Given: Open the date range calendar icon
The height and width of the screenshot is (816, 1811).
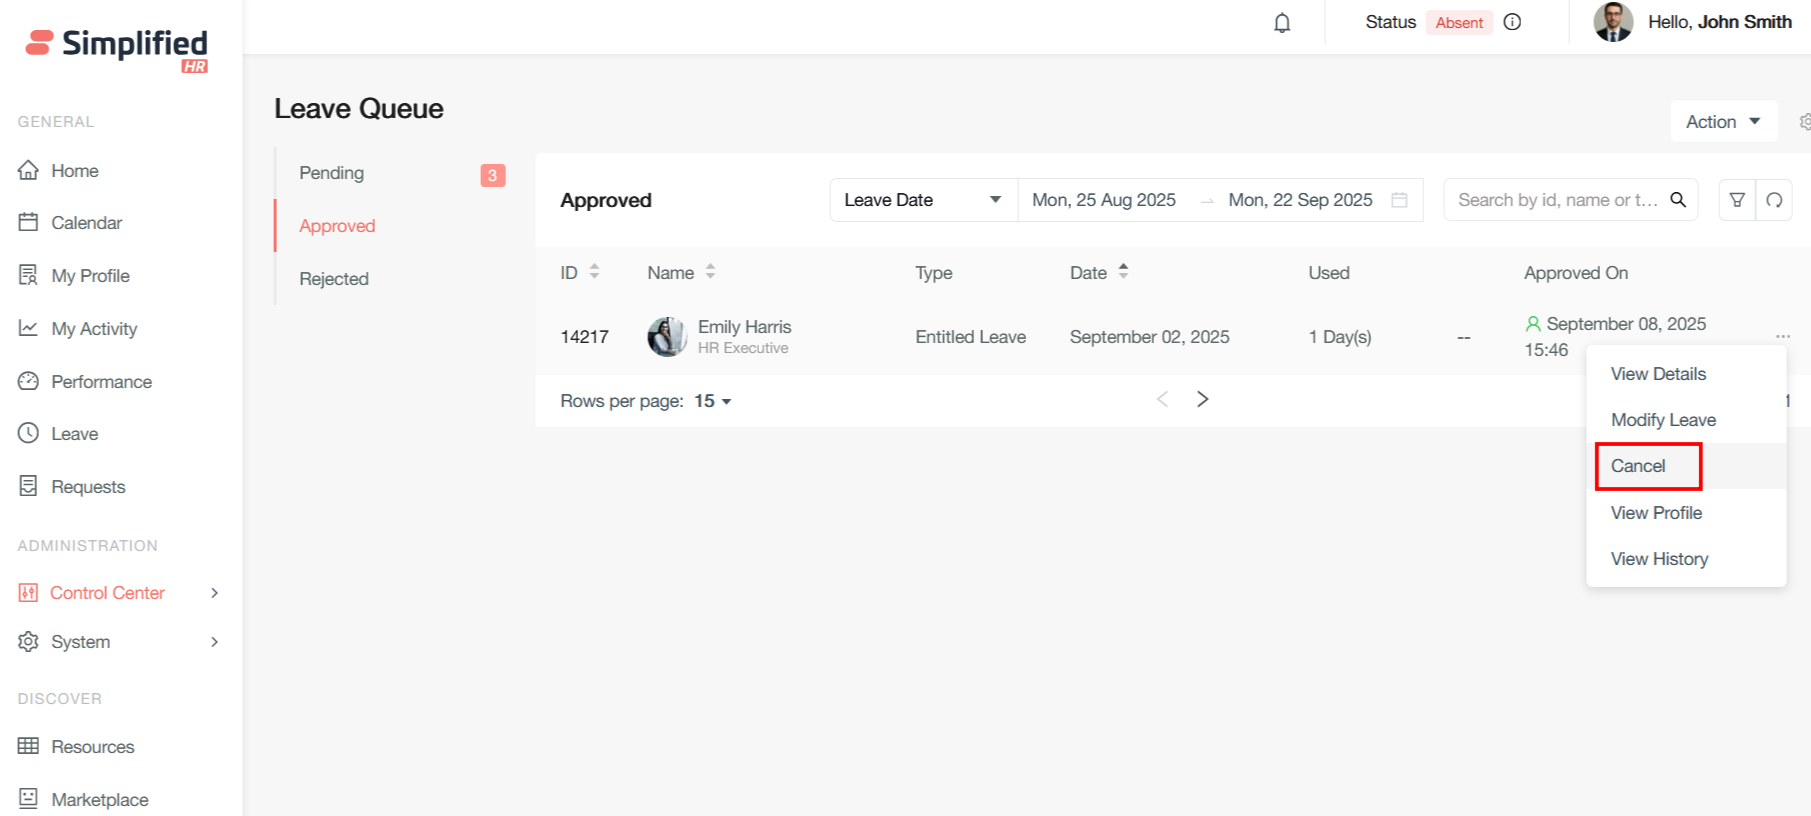Looking at the screenshot, I should pos(1399,200).
